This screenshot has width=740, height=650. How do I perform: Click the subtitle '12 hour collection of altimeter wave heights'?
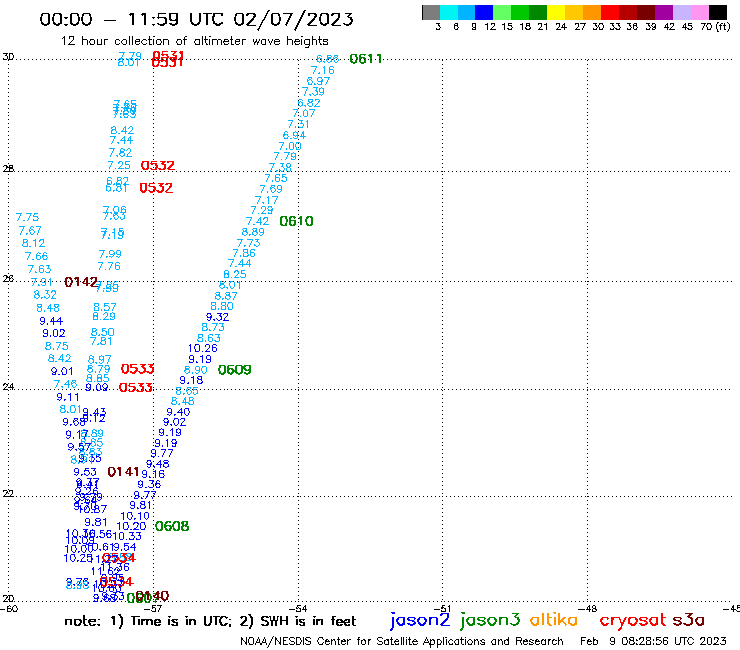[x=194, y=41]
